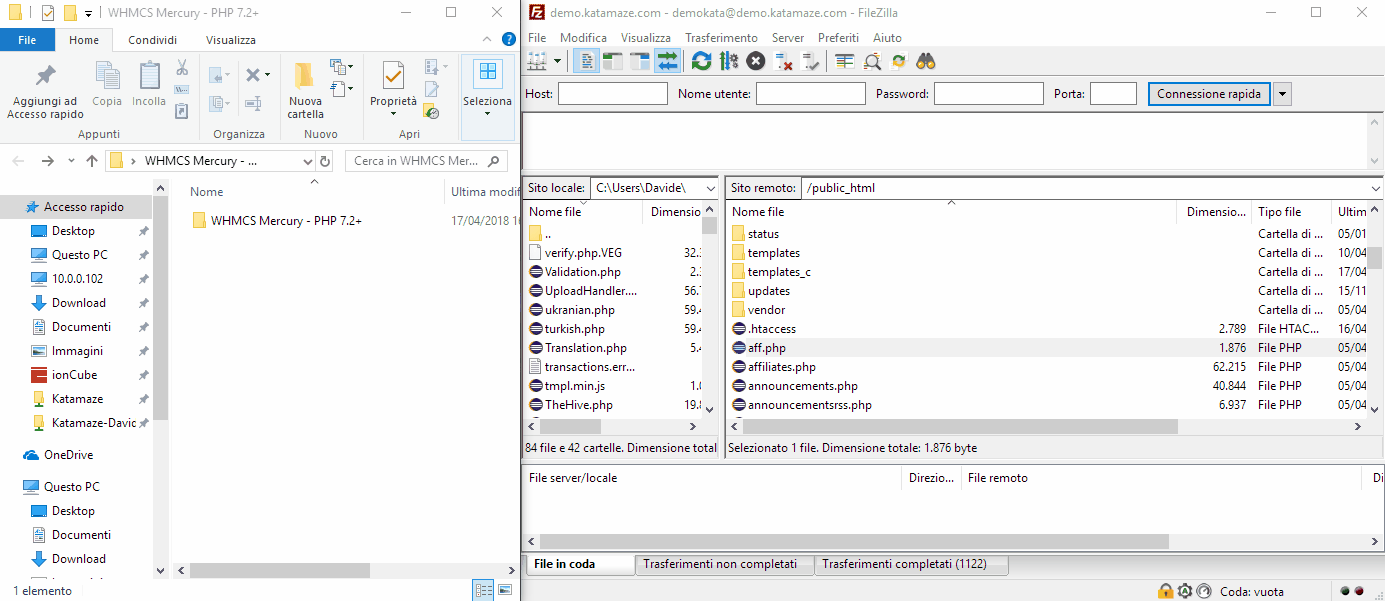Click the Porta input field
Image resolution: width=1385 pixels, height=601 pixels.
pyautogui.click(x=1113, y=94)
